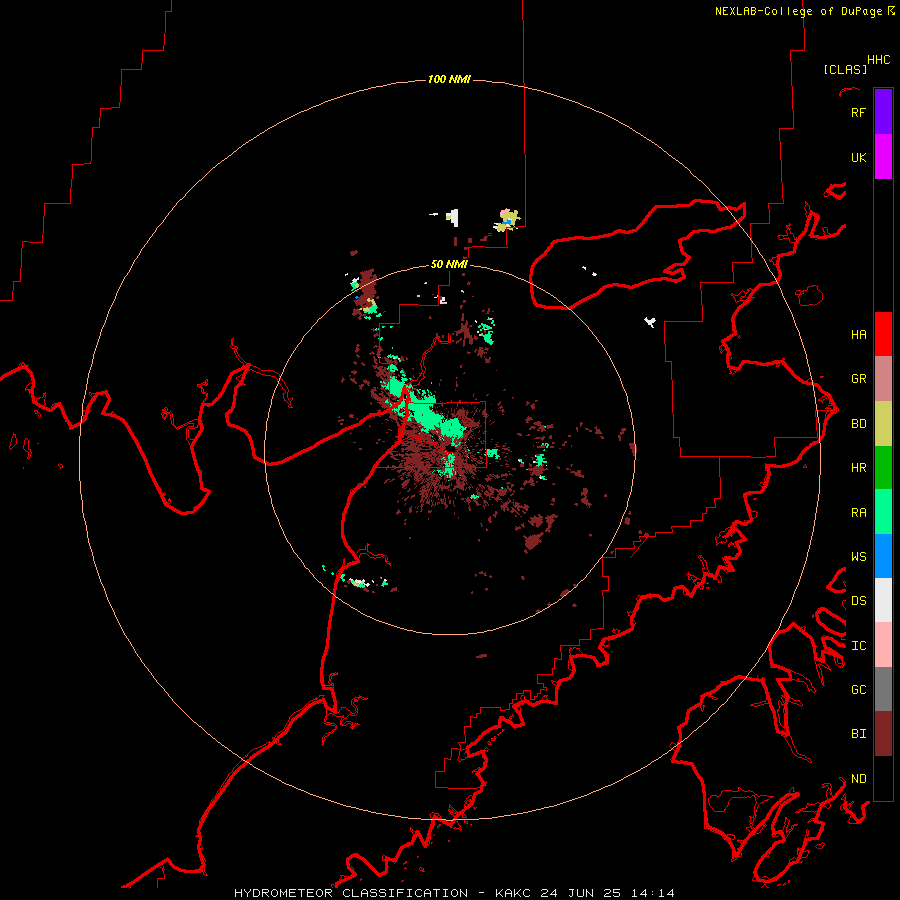Click the "BD" legend label
The height and width of the screenshot is (900, 900).
coord(858,424)
